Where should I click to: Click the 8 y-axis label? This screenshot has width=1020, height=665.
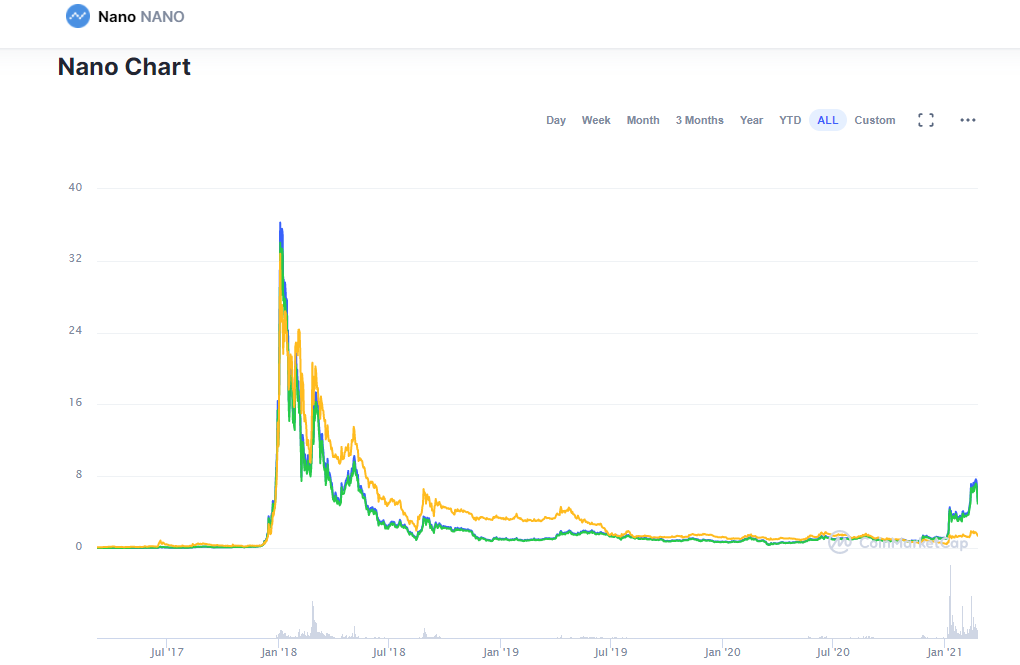[79, 474]
